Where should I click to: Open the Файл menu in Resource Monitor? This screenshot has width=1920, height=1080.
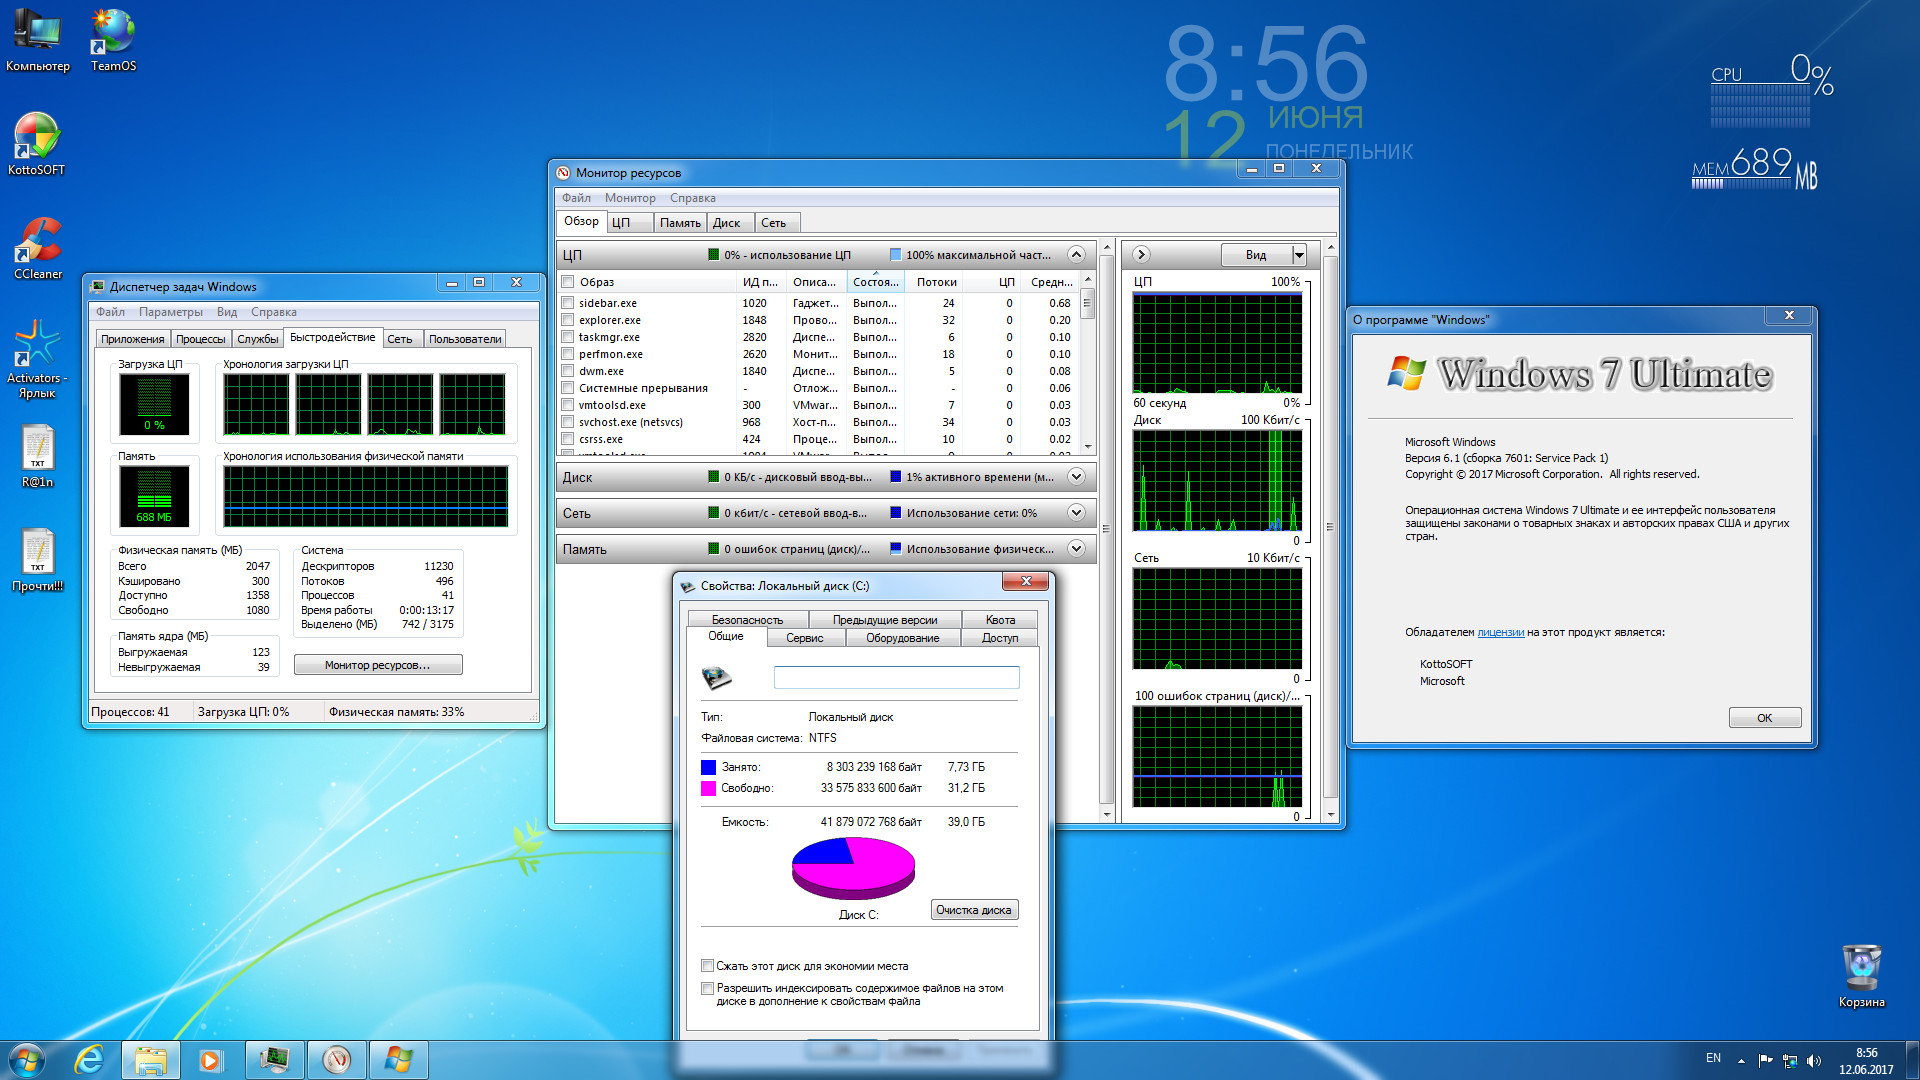576,198
